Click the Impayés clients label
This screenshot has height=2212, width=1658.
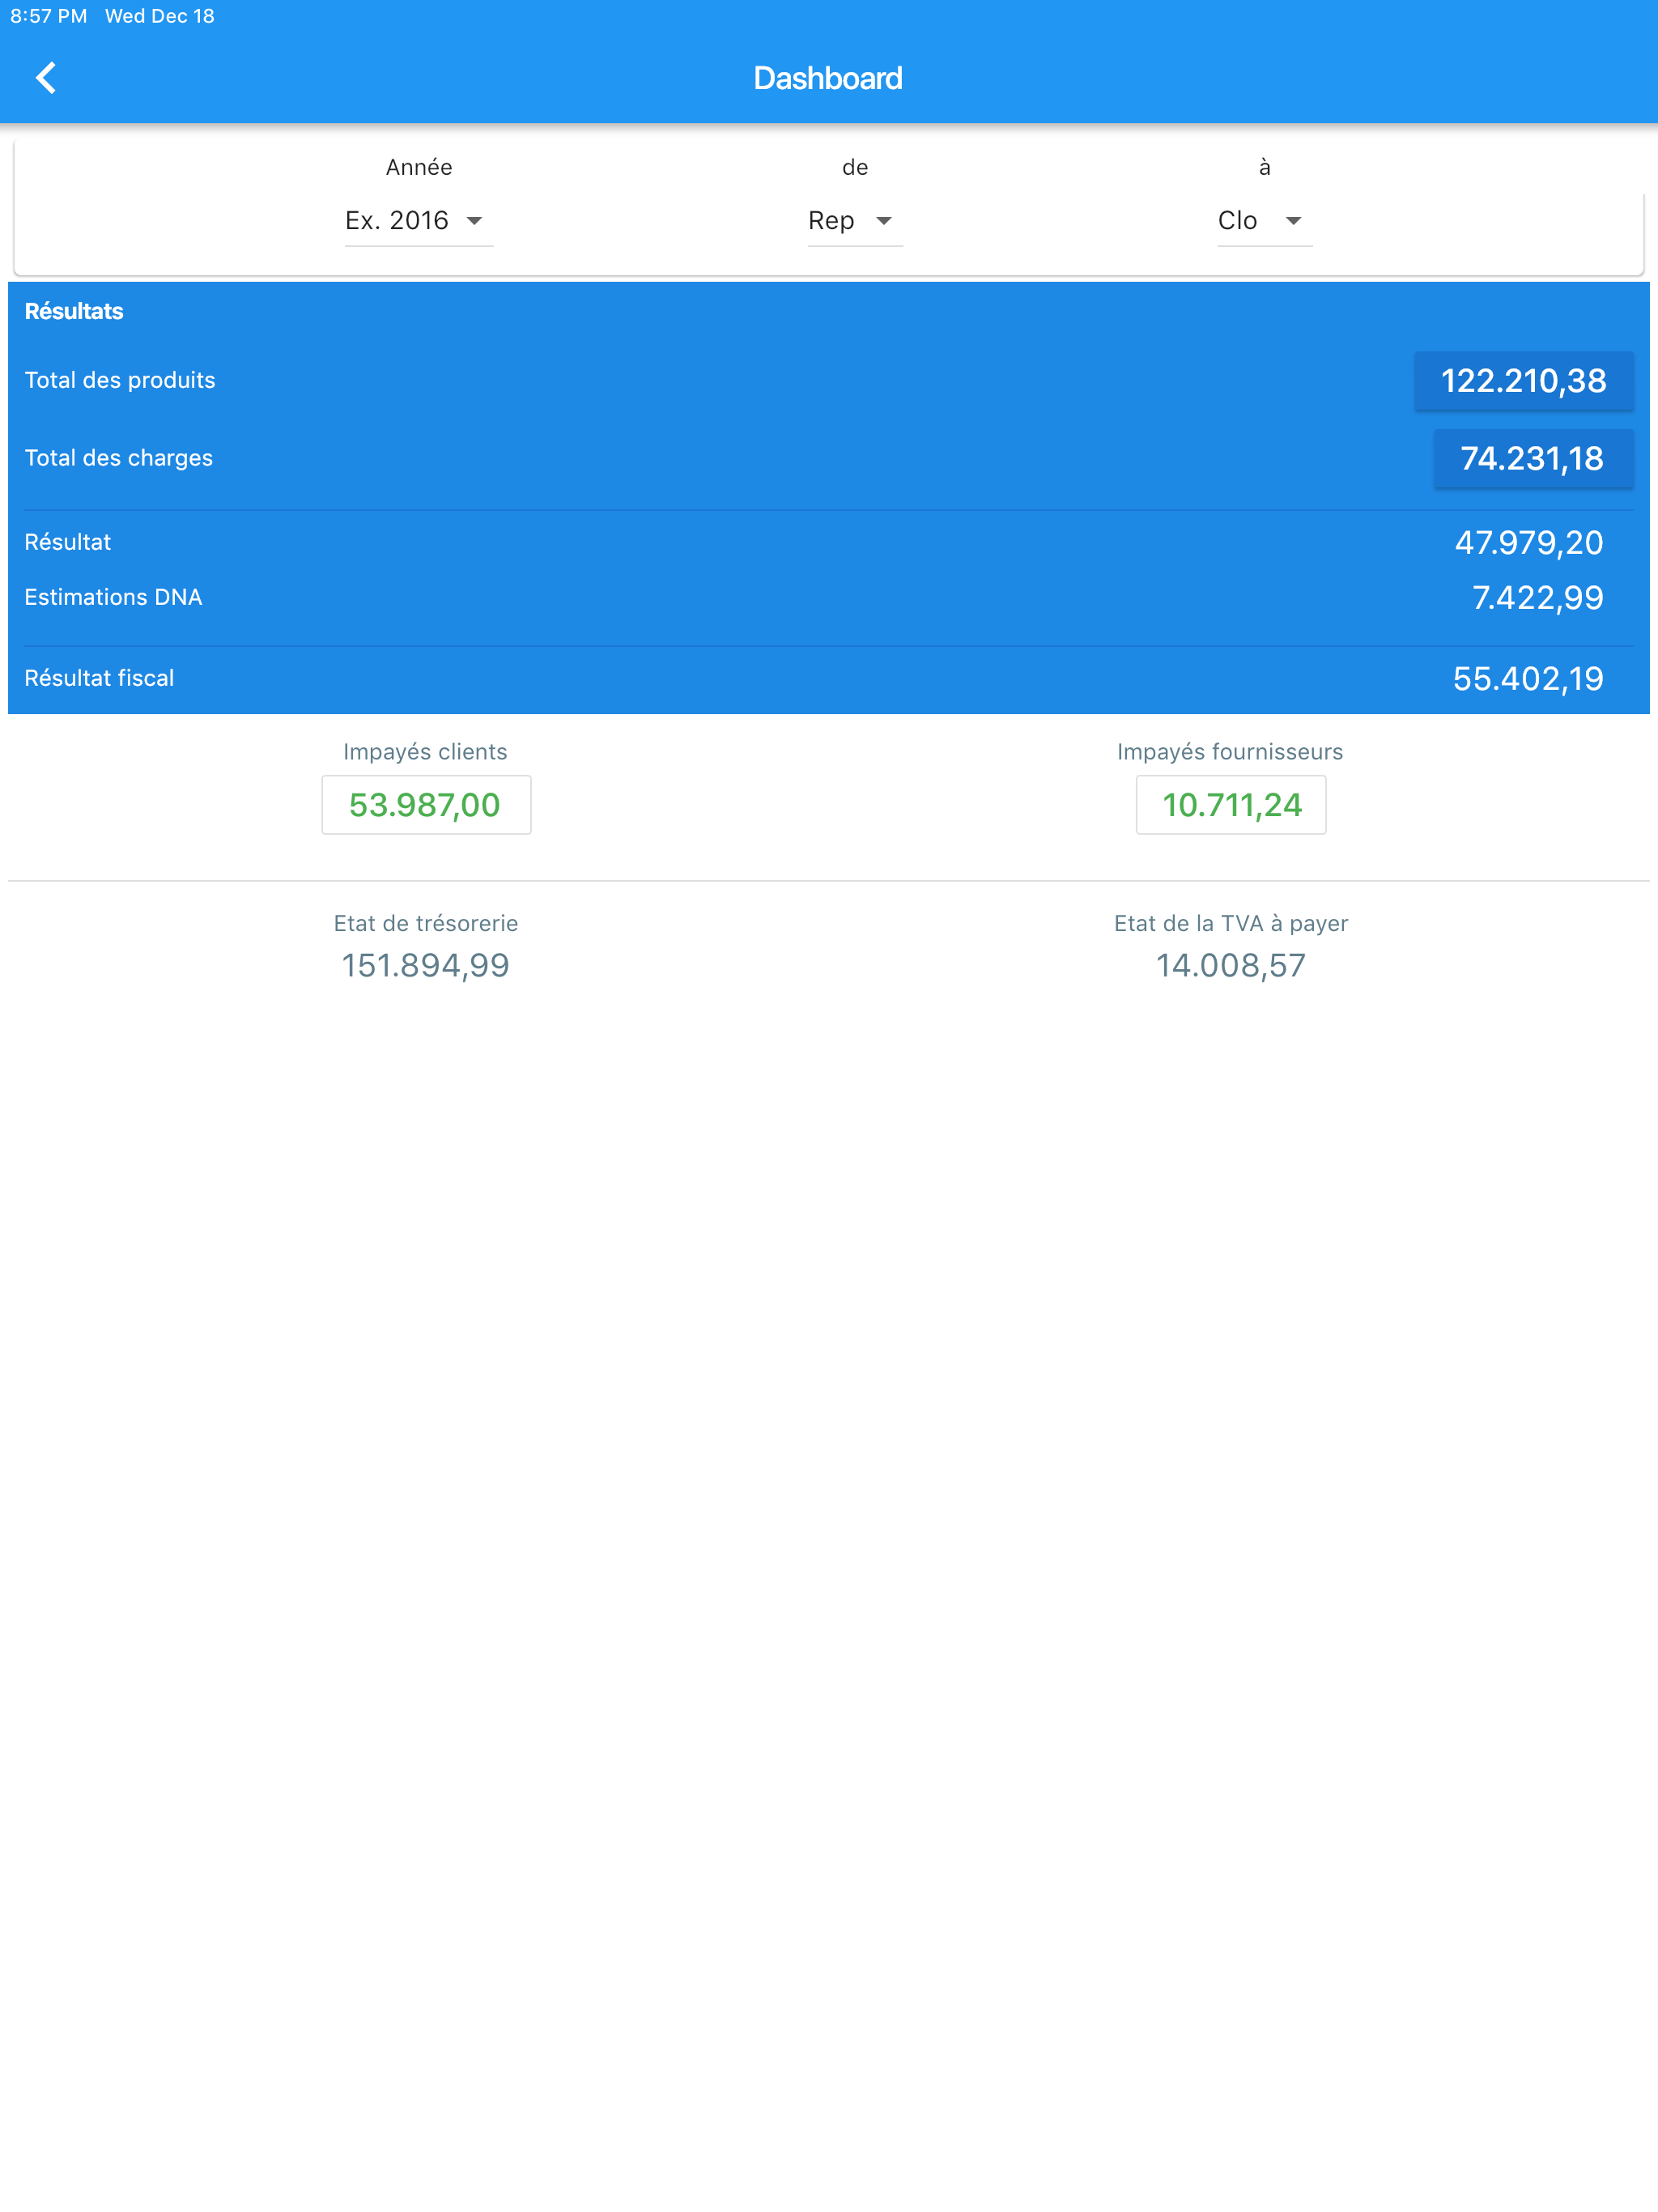425,752
